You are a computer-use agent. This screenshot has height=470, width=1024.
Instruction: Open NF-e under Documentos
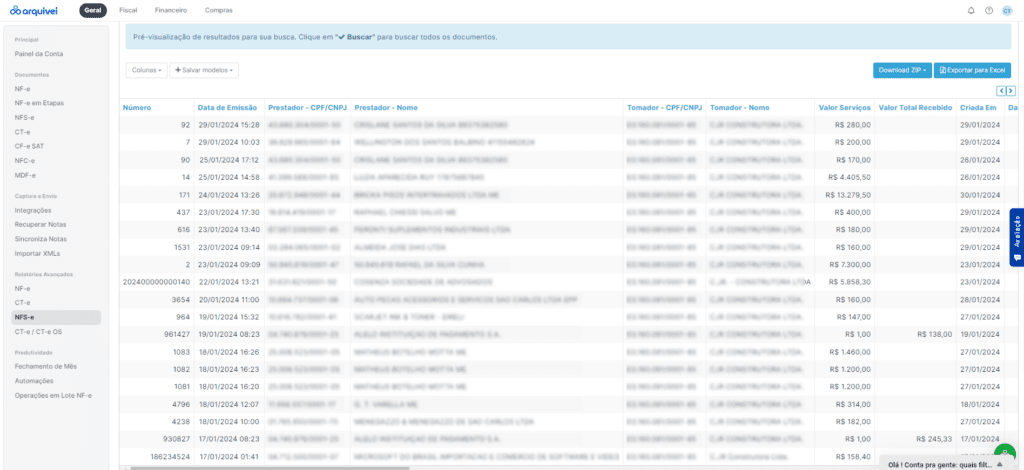tap(24, 89)
